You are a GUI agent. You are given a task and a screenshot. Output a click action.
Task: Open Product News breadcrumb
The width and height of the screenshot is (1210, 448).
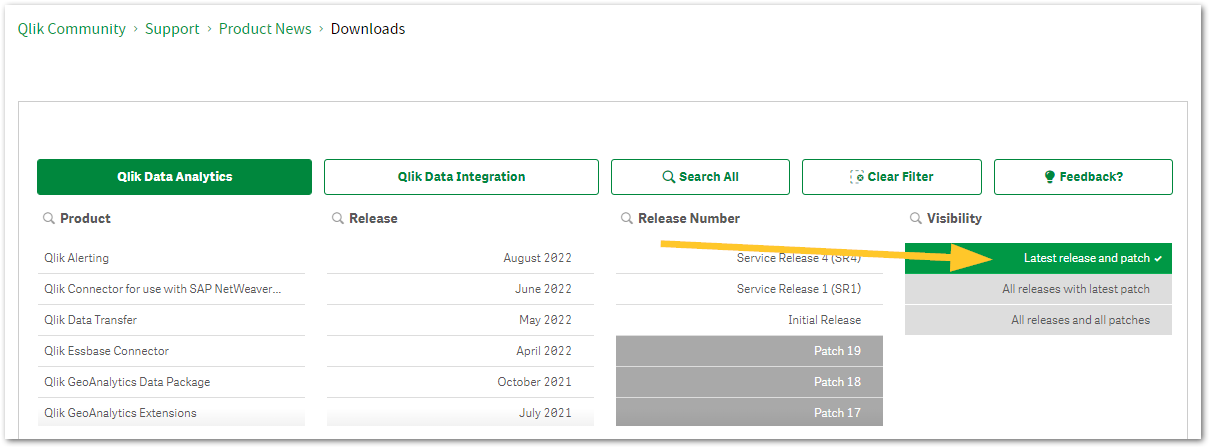[x=265, y=29]
